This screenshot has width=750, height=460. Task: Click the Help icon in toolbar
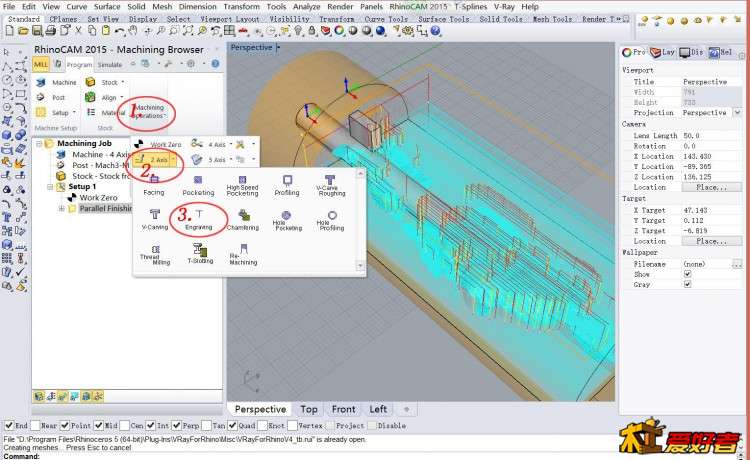435,31
